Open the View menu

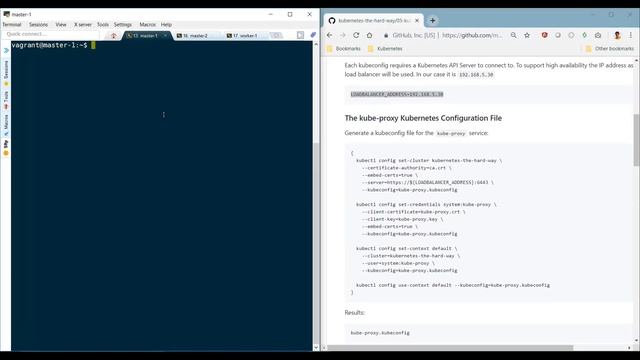coord(61,24)
